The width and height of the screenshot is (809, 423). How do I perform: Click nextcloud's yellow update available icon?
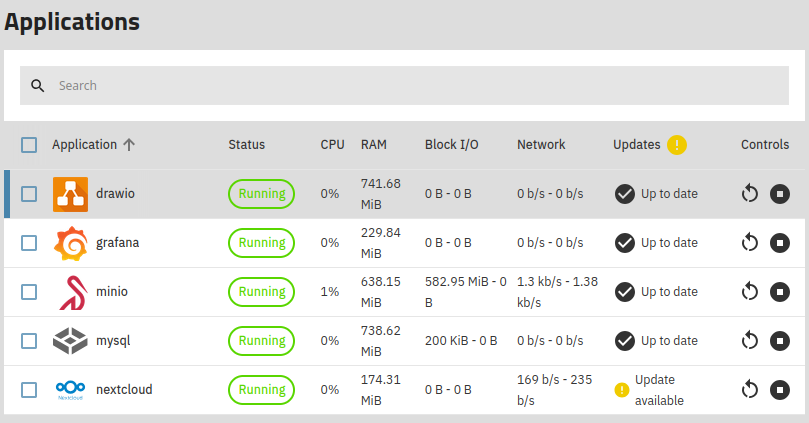(x=622, y=390)
